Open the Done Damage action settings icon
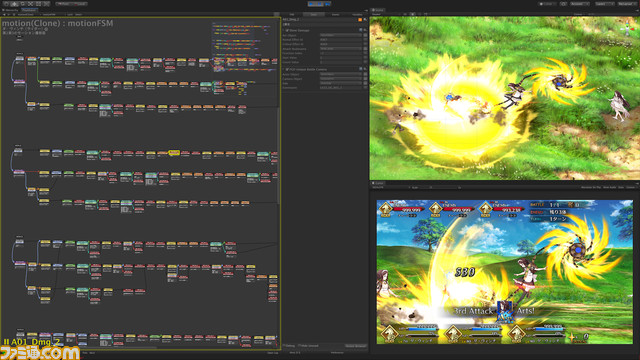The height and width of the screenshot is (360, 640). click(x=365, y=30)
